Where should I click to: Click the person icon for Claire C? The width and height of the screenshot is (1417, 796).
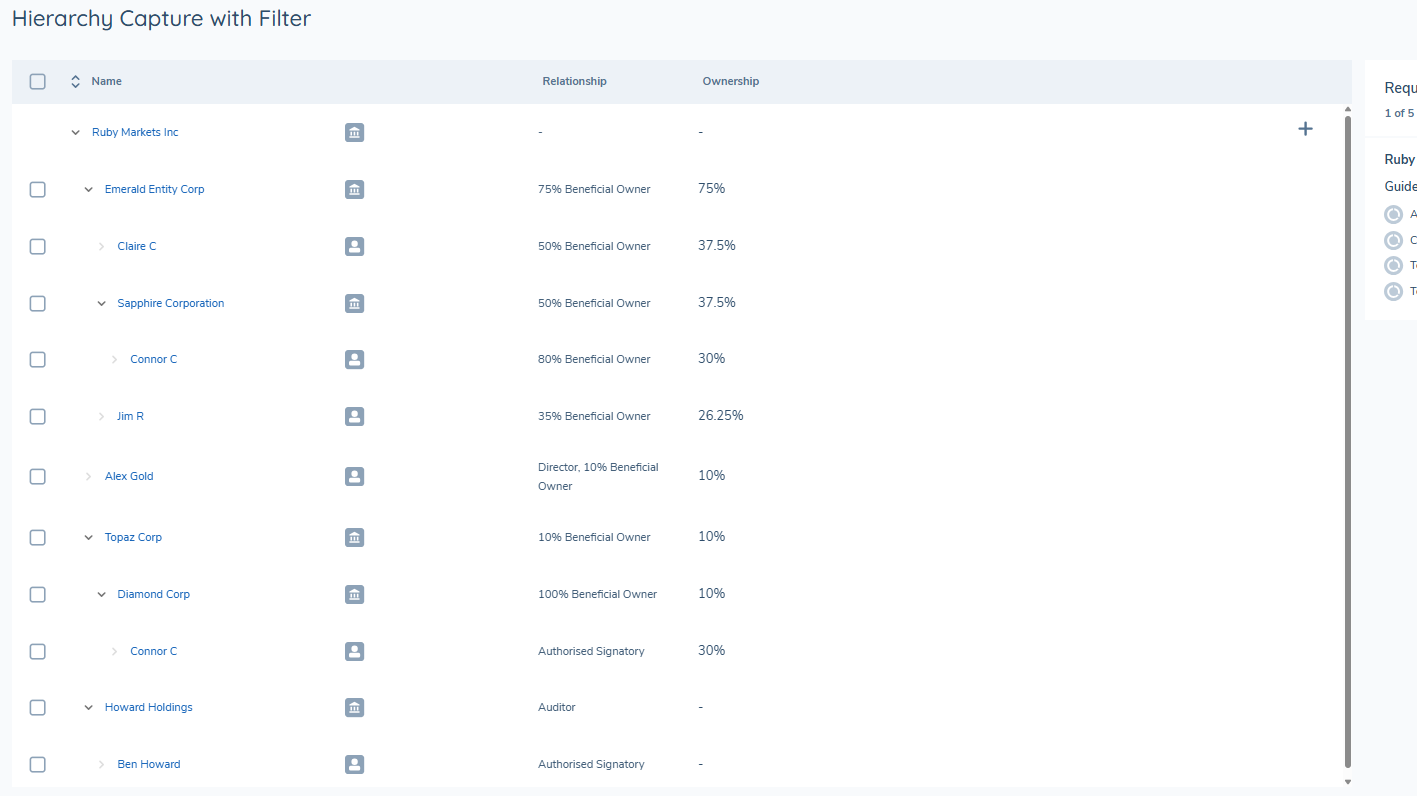tap(354, 246)
